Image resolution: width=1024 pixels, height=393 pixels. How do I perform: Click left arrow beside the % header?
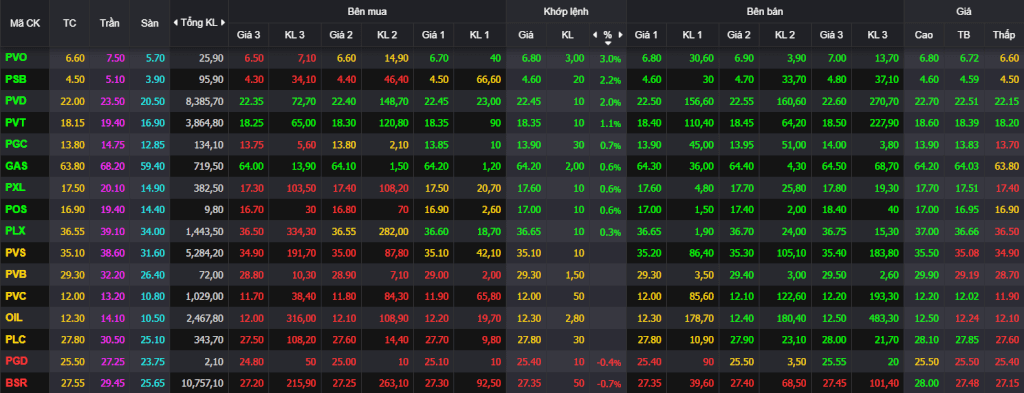click(x=595, y=35)
